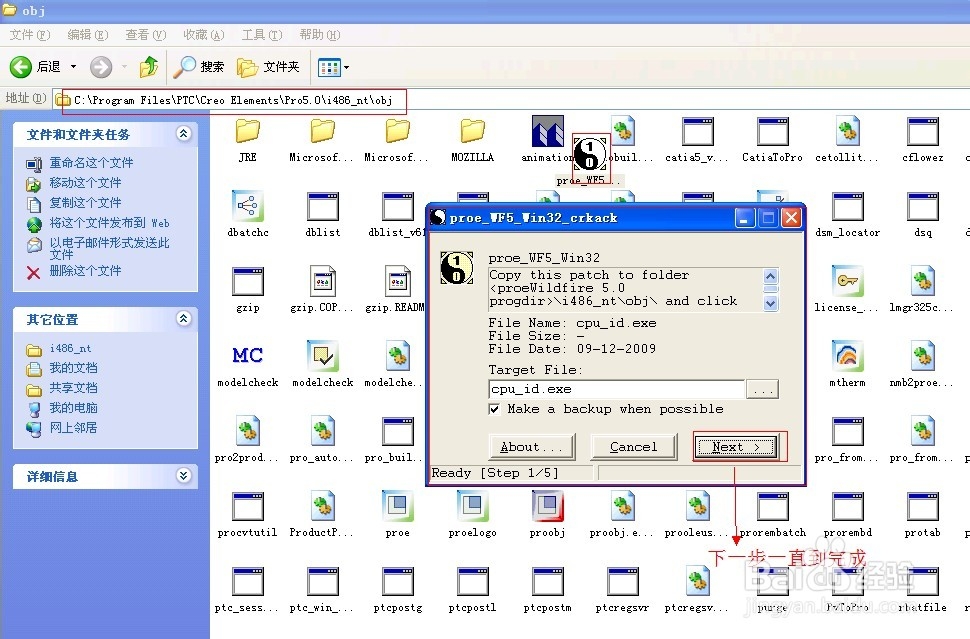Screen dimensions: 970x639
Task: Select the proe_WF5 yin-yang patch icon
Action: pyautogui.click(x=589, y=153)
